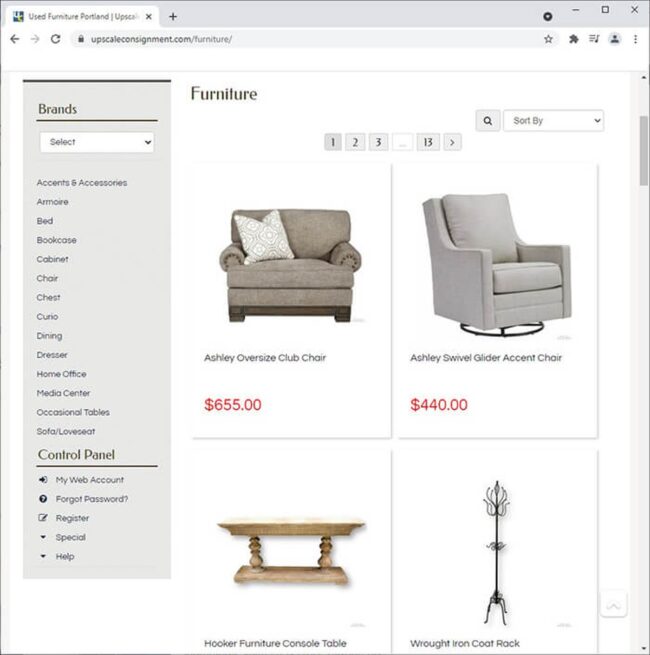Screen dimensions: 650x655
Task: Click the page vertical scrollbar thumb
Action: pyautogui.click(x=644, y=150)
